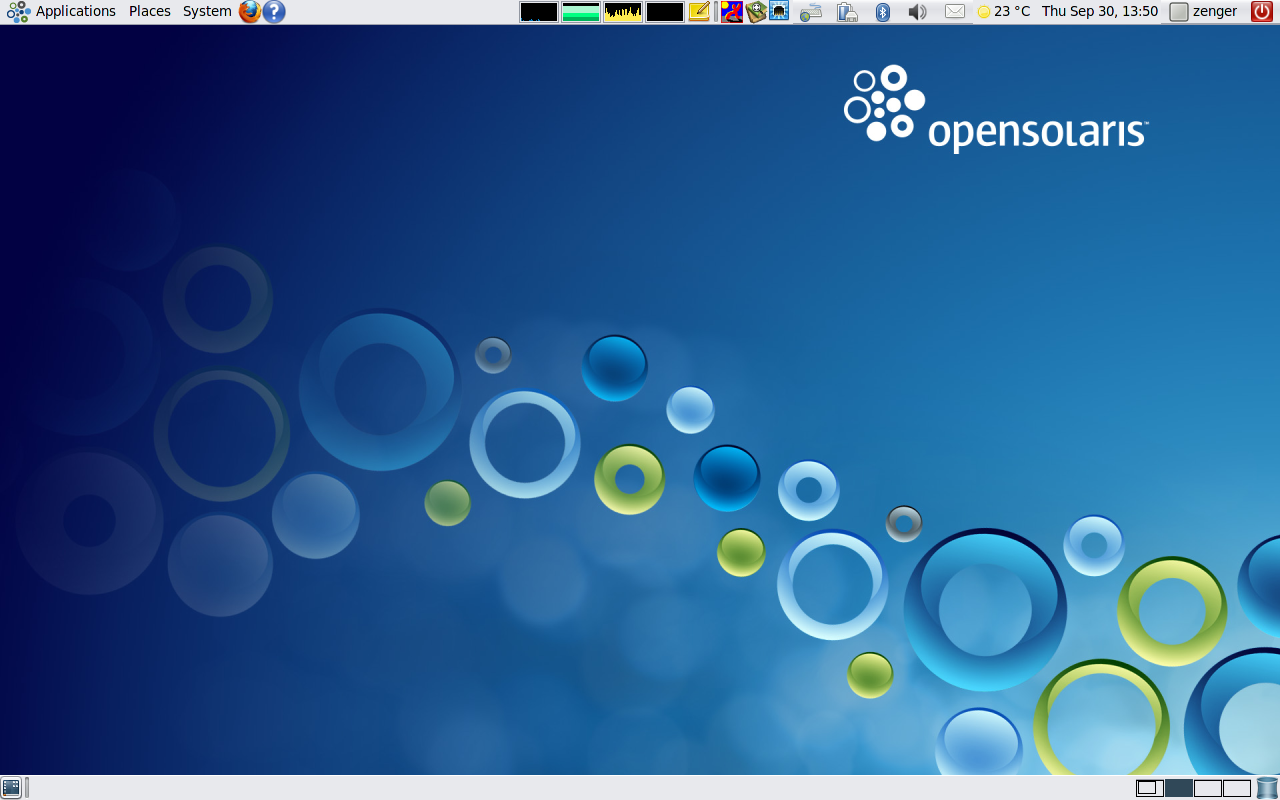Click the red shutdown power button

coord(1262,12)
